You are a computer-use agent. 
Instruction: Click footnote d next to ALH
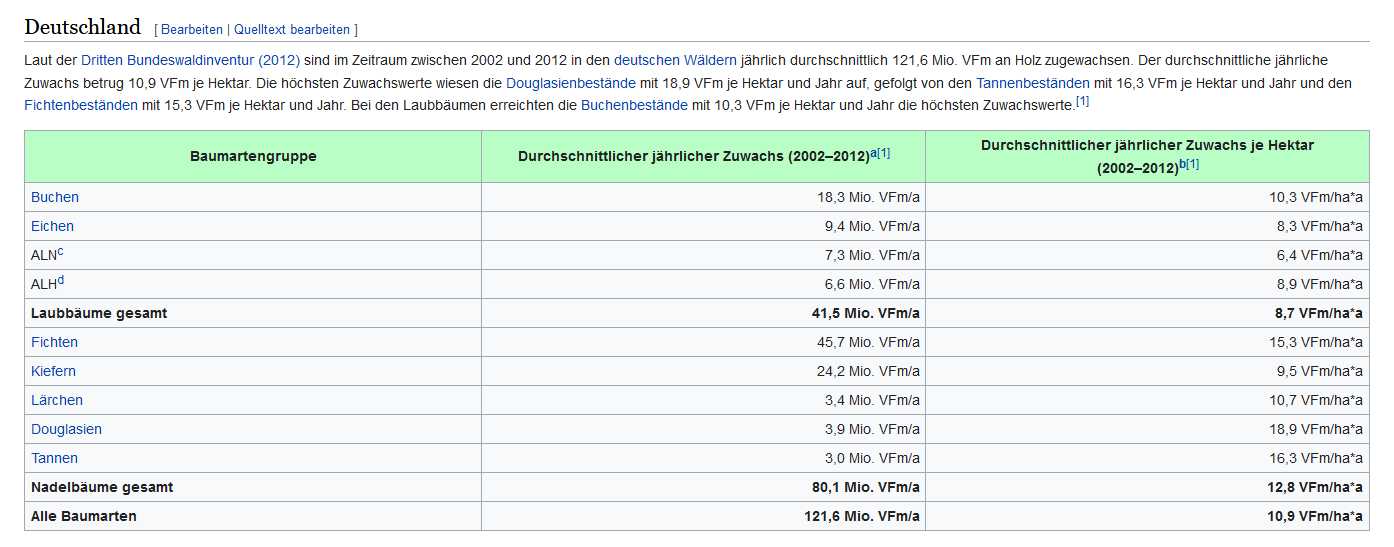click(x=61, y=280)
